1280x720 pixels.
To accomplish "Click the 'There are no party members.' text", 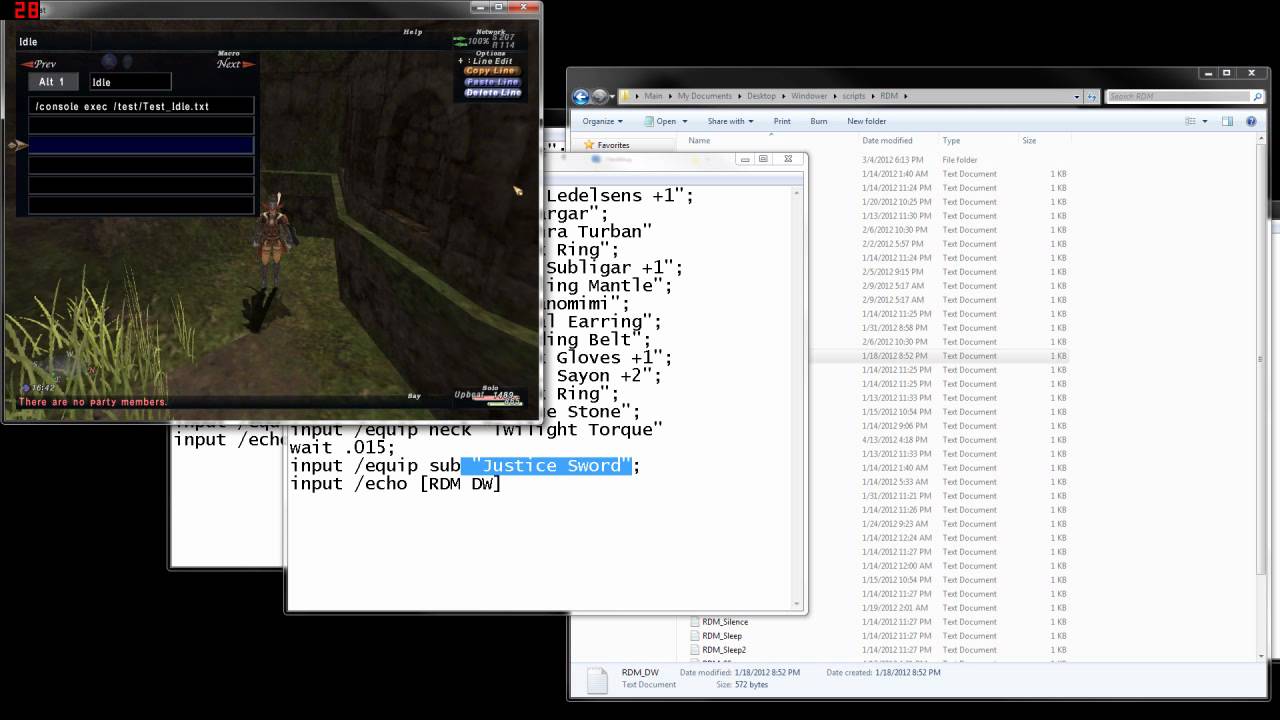I will 93,402.
